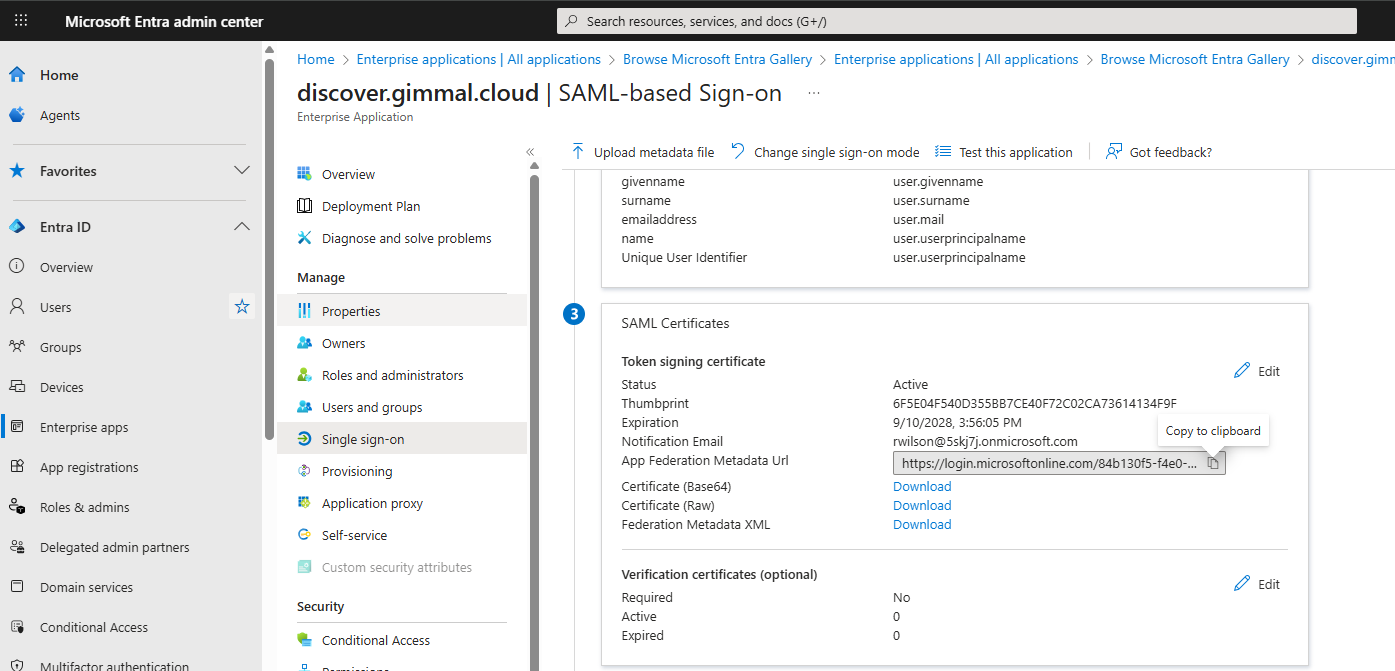
Task: Expand the Favorites section
Action: click(241, 171)
